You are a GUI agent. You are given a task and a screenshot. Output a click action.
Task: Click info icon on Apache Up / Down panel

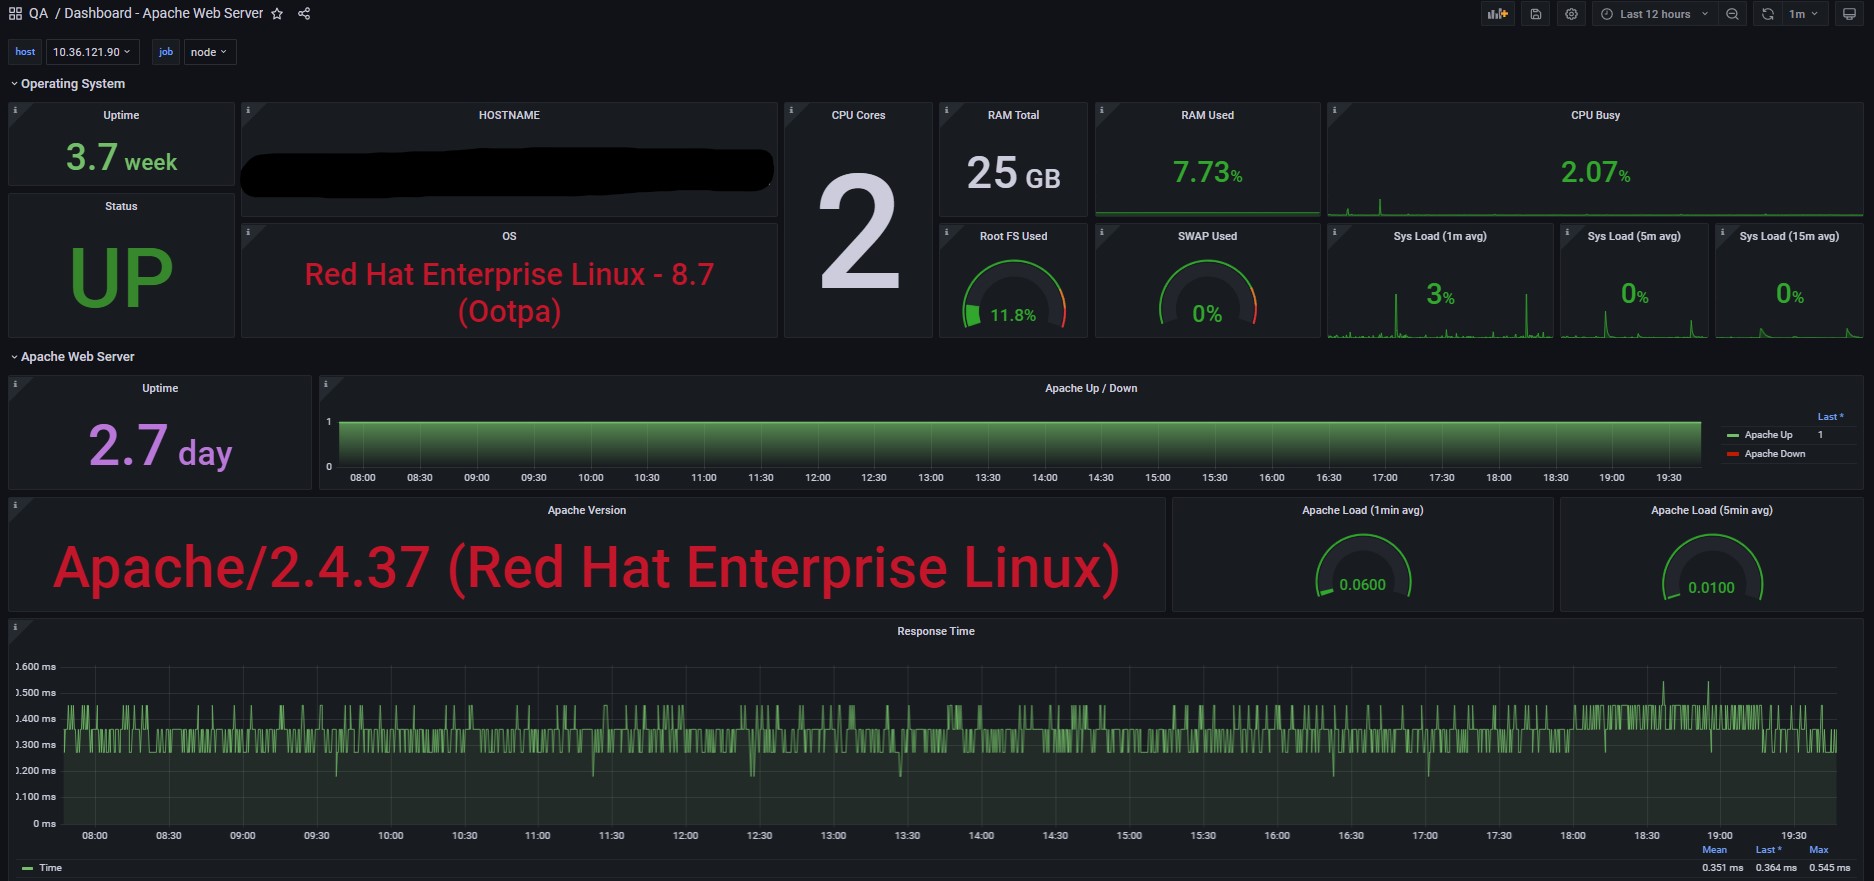click(326, 383)
